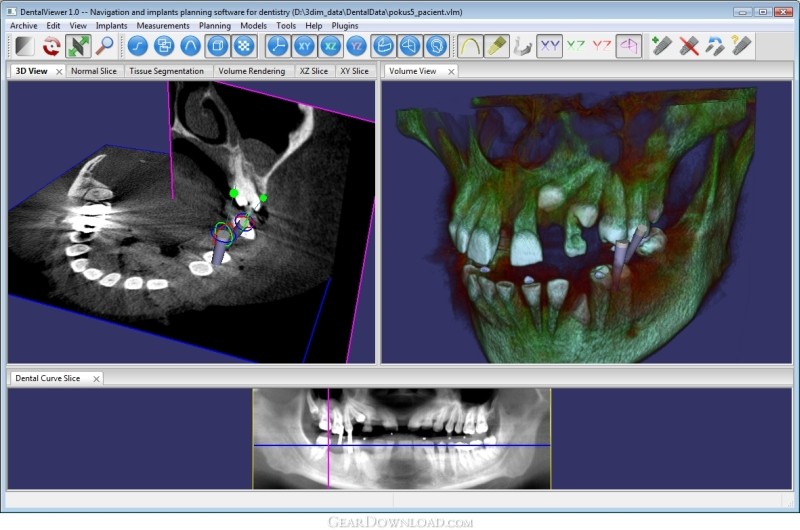
Task: Click the yellow dental arch curve icon
Action: pyautogui.click(x=470, y=46)
